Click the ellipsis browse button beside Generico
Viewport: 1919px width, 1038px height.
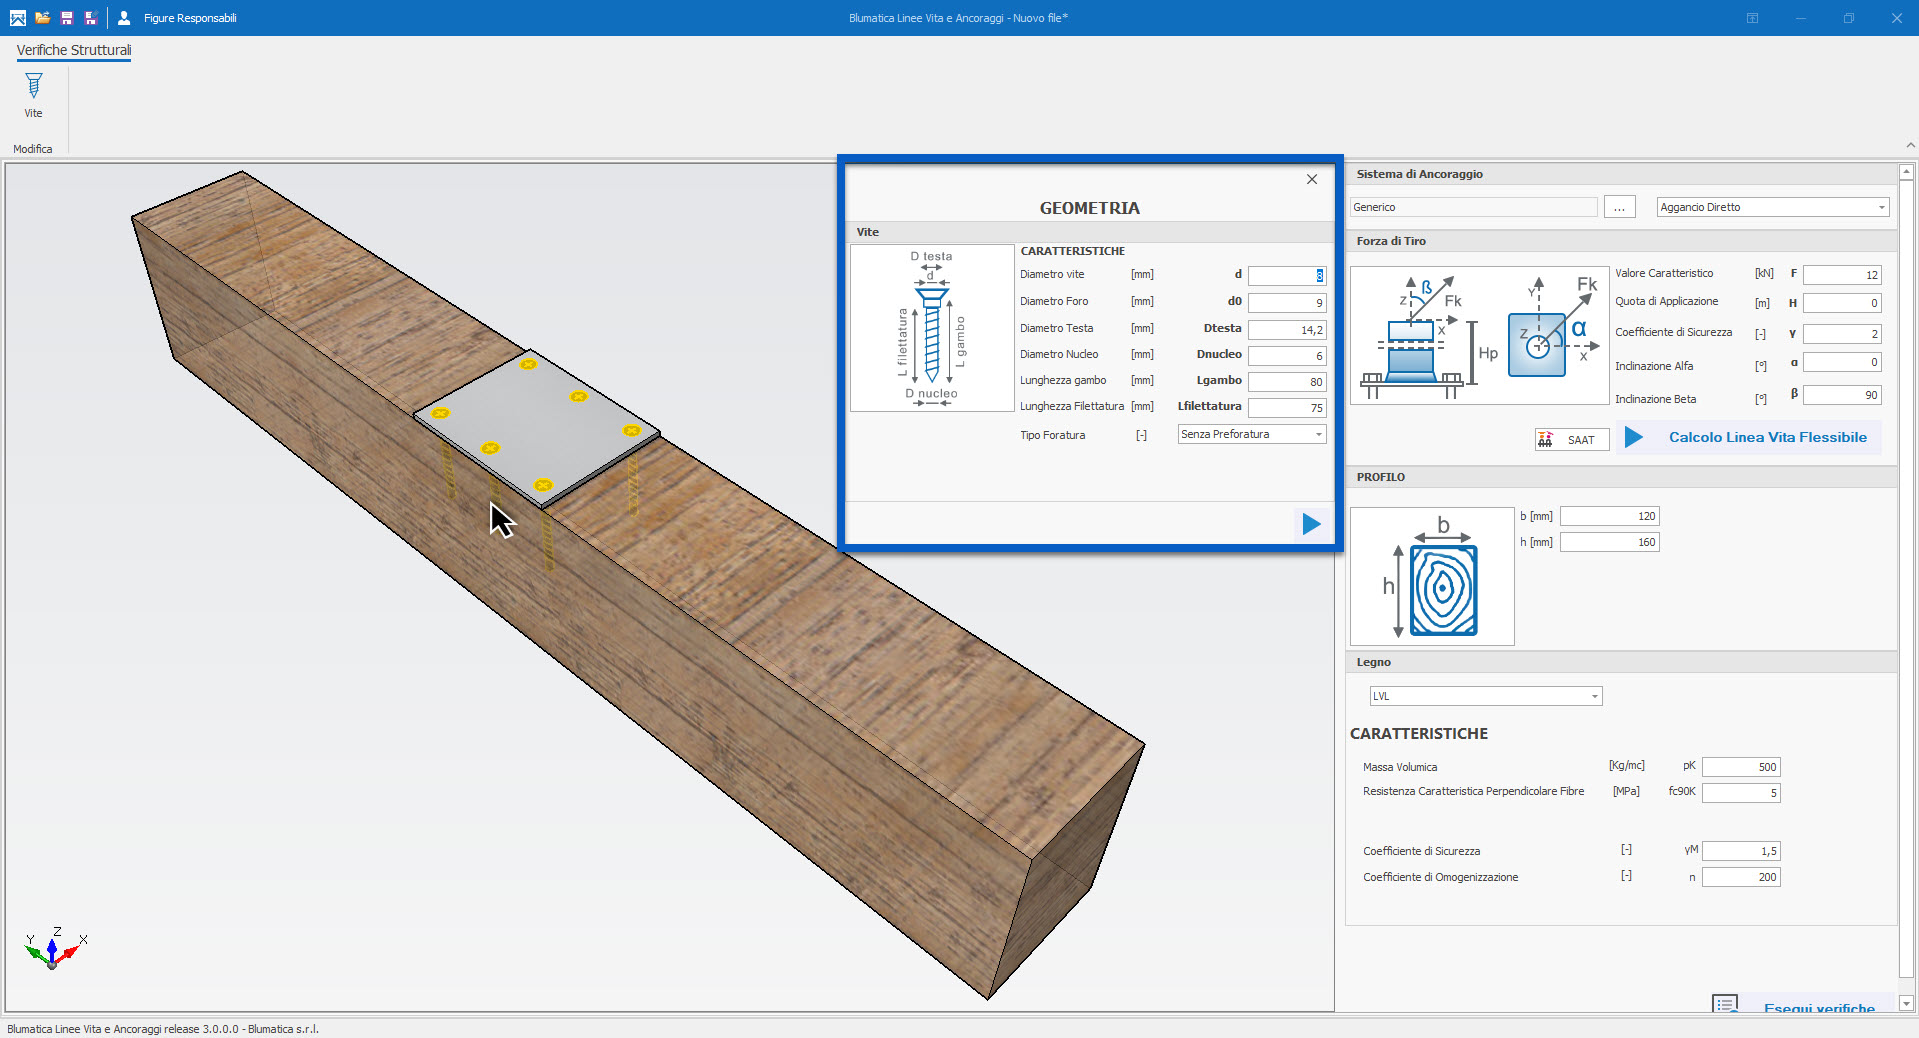(1619, 207)
